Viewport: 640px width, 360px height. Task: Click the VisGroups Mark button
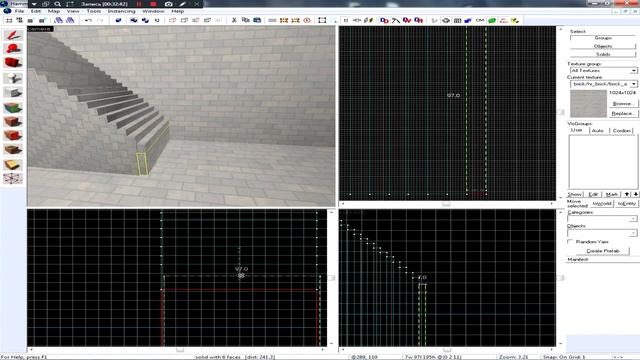coord(611,194)
